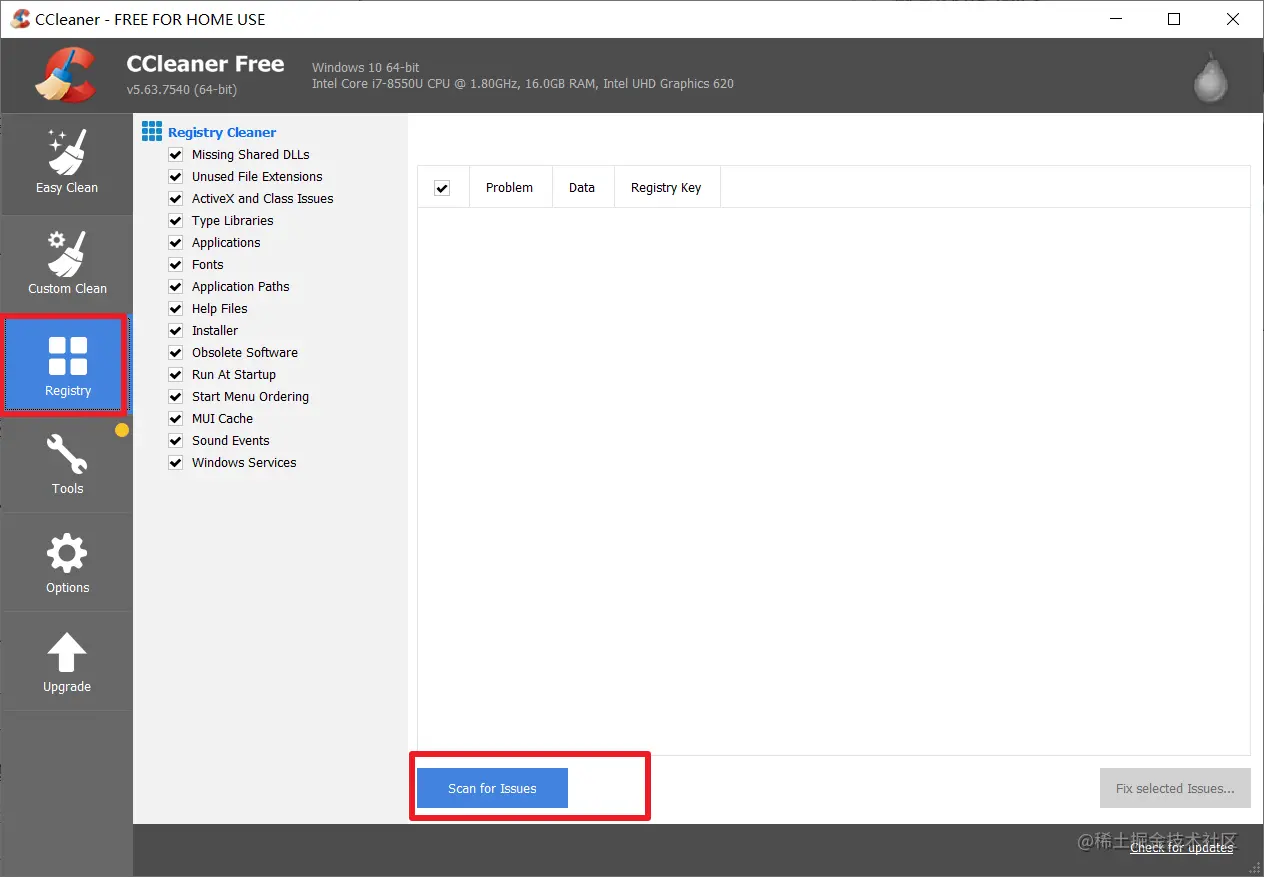This screenshot has height=877, width=1264.
Task: Toggle the select-all checkbox in results header
Action: pos(442,188)
